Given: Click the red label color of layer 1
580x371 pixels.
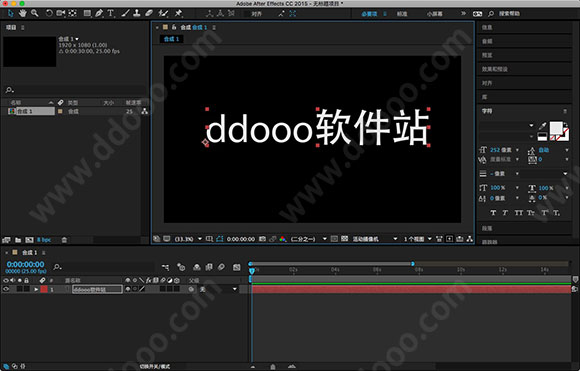Looking at the screenshot, I should tap(44, 289).
